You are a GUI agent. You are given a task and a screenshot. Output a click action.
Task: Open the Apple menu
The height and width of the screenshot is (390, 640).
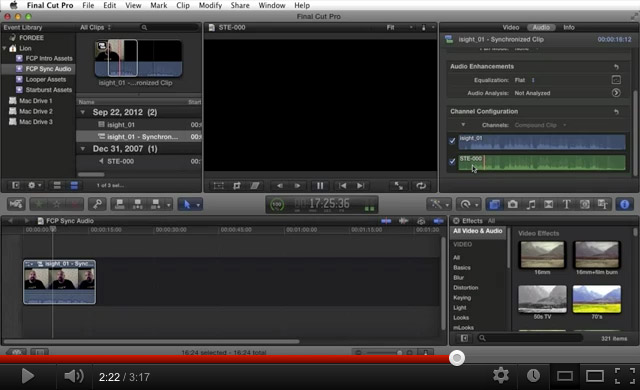[x=13, y=5]
